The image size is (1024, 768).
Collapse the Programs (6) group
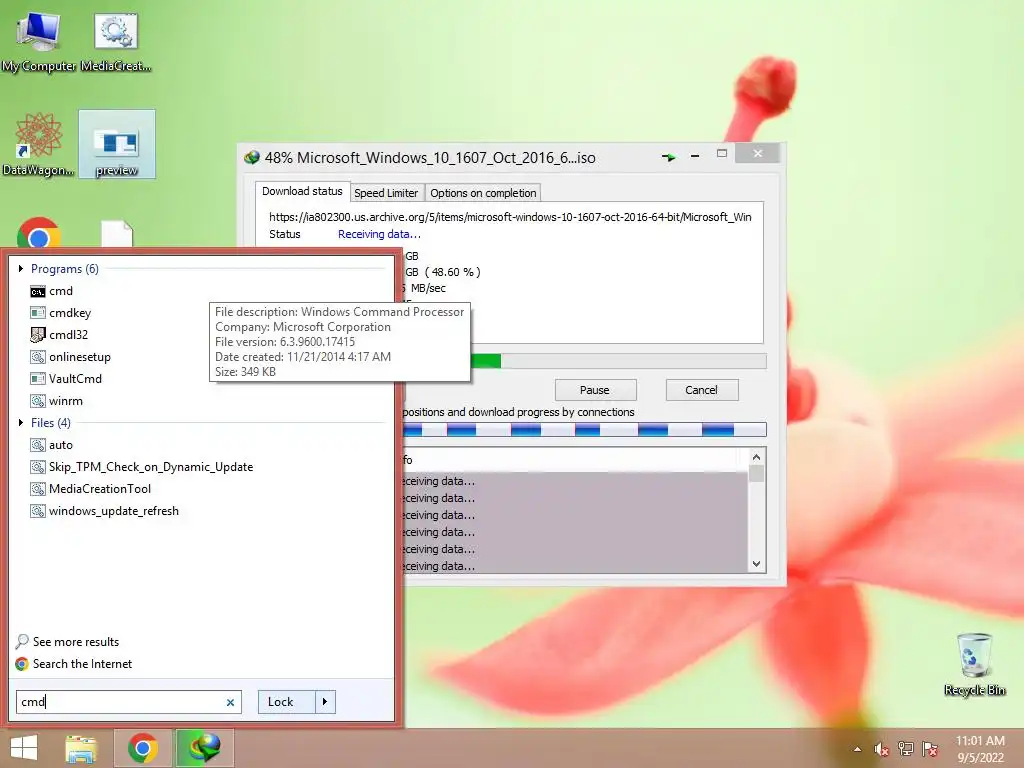tap(21, 269)
